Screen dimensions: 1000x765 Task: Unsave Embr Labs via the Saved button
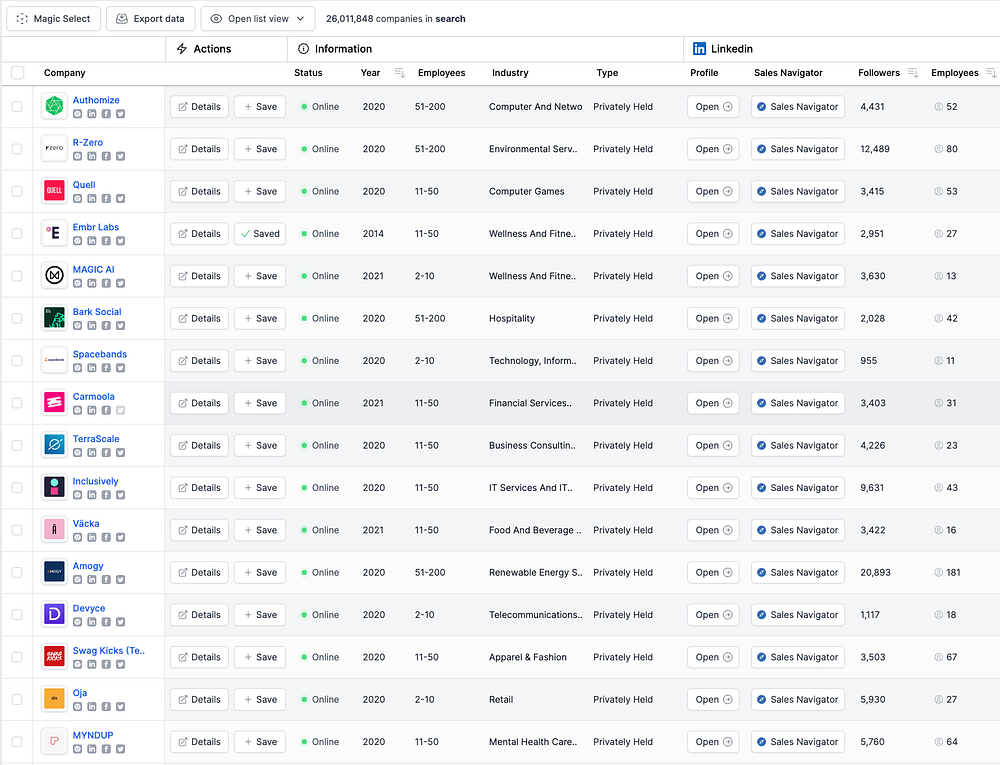pyautogui.click(x=260, y=234)
